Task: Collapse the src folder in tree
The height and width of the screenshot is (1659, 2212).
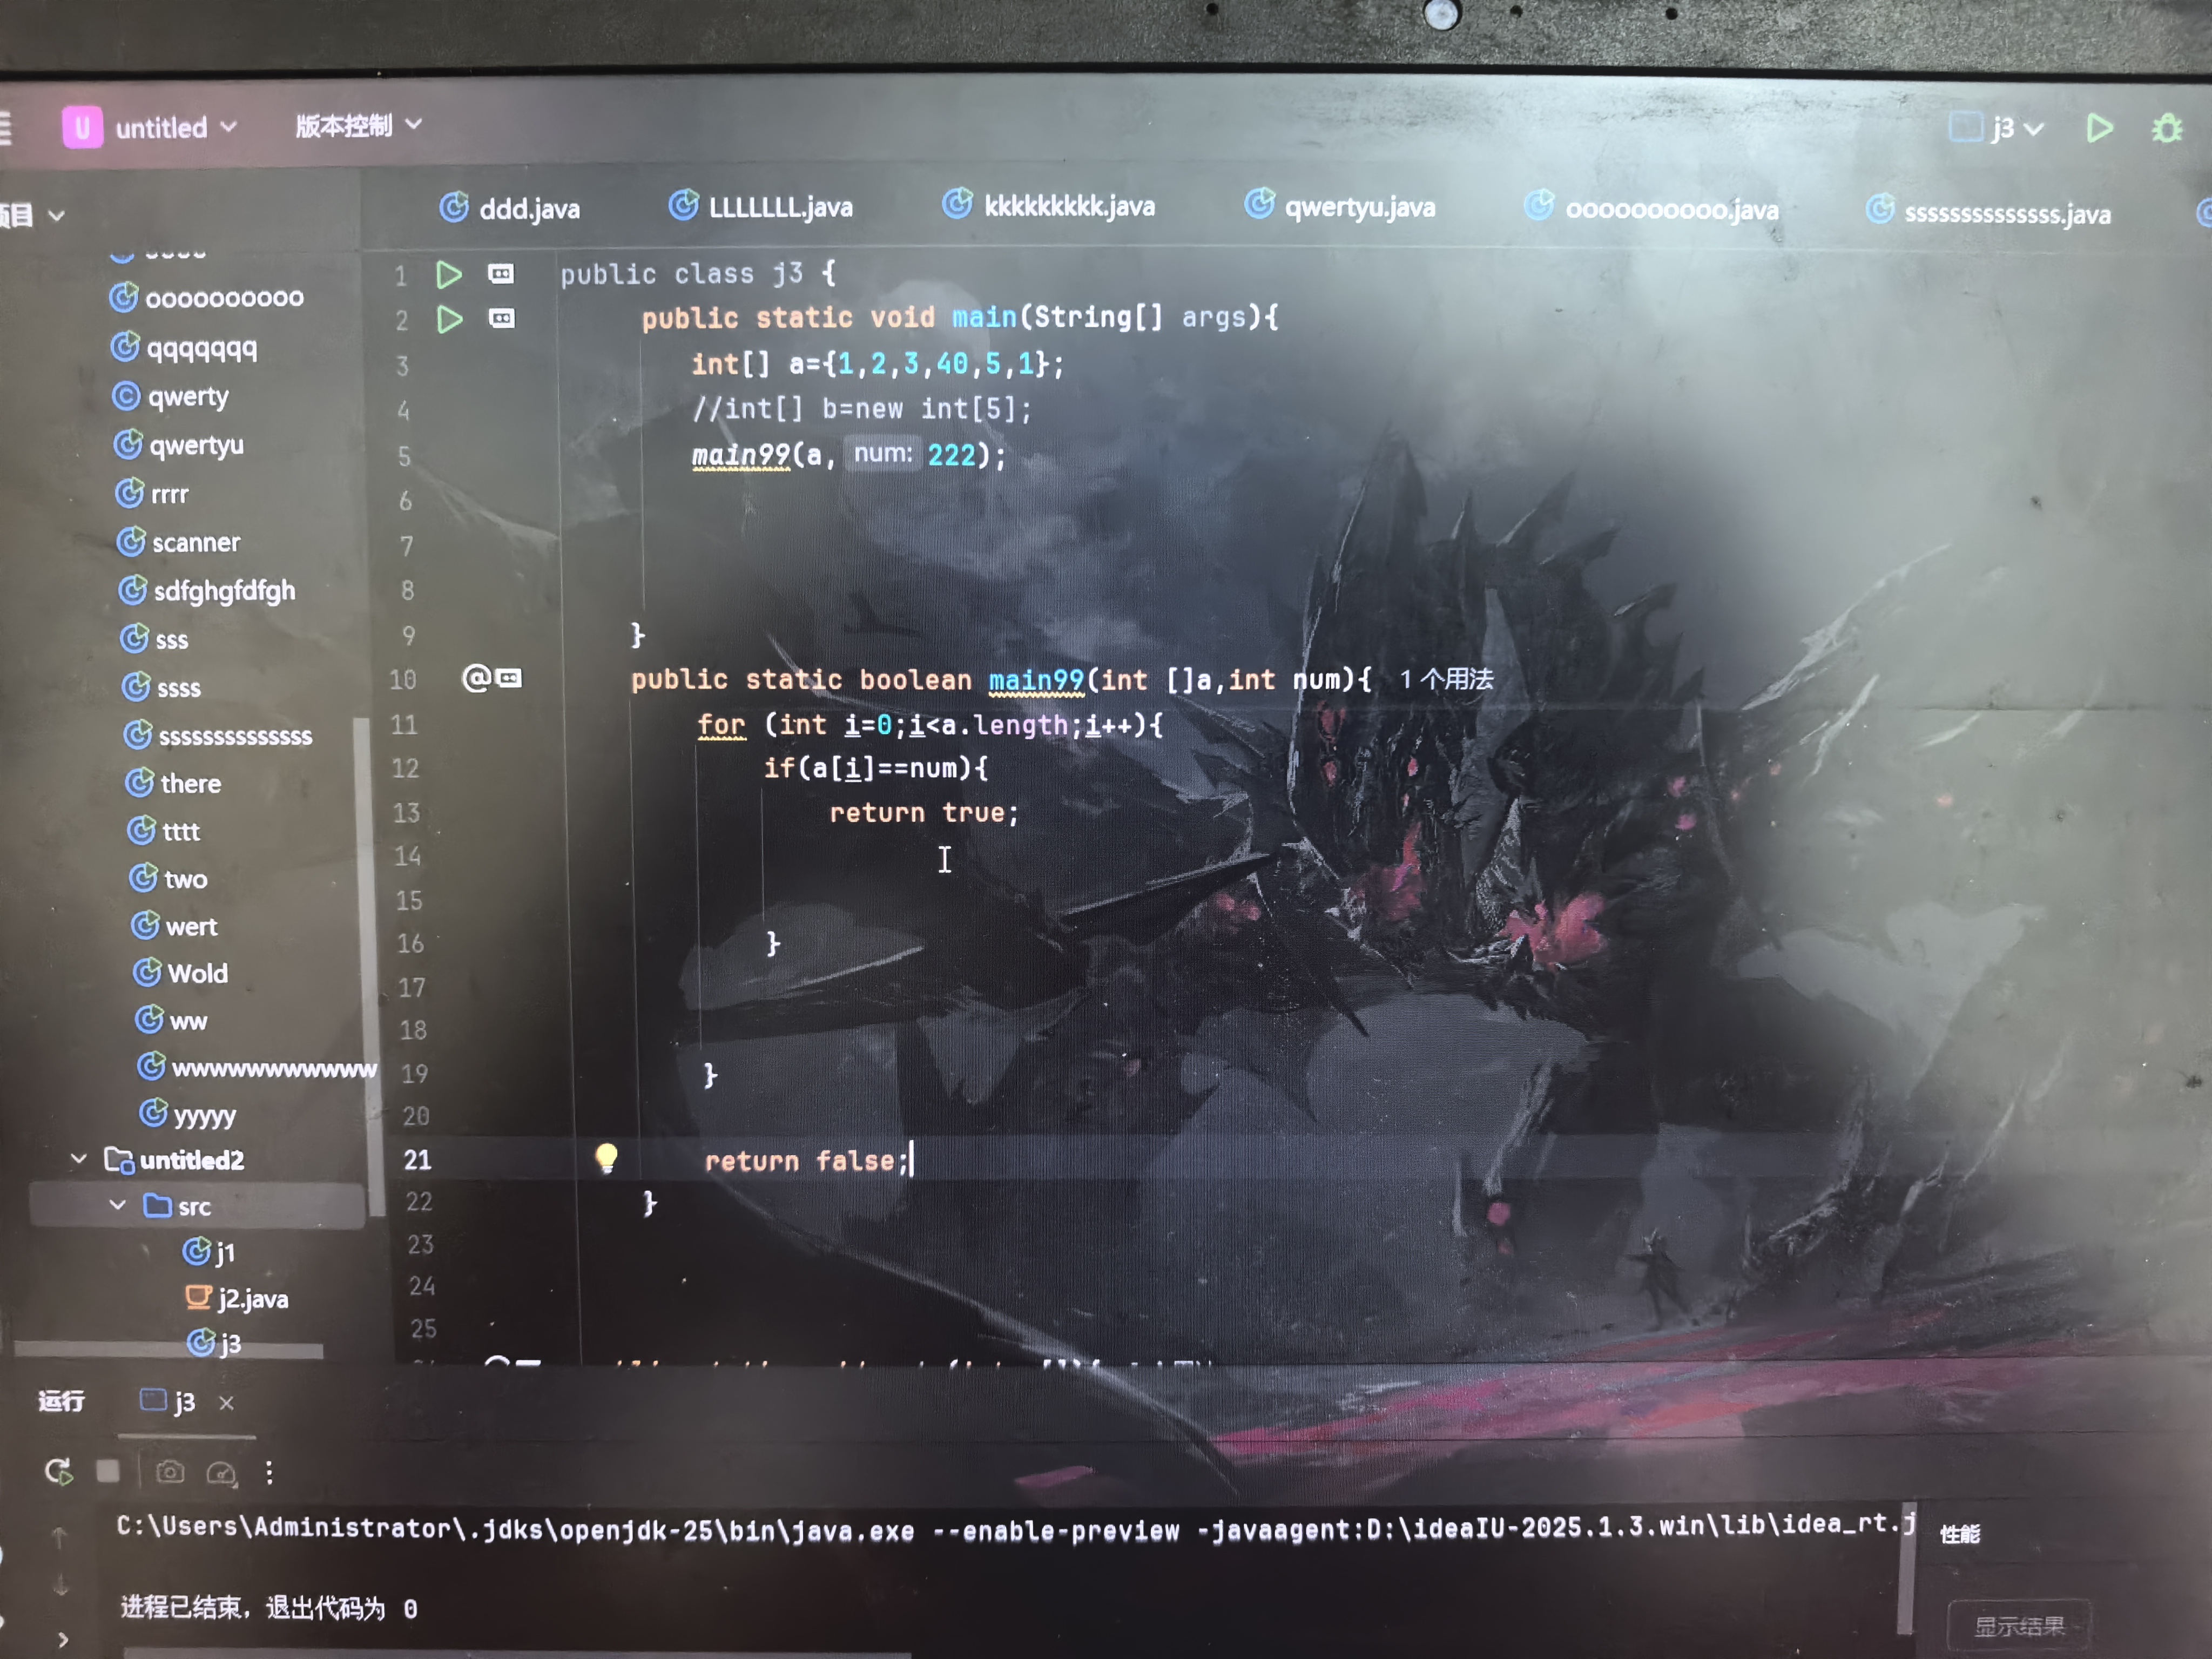Action: click(x=117, y=1205)
